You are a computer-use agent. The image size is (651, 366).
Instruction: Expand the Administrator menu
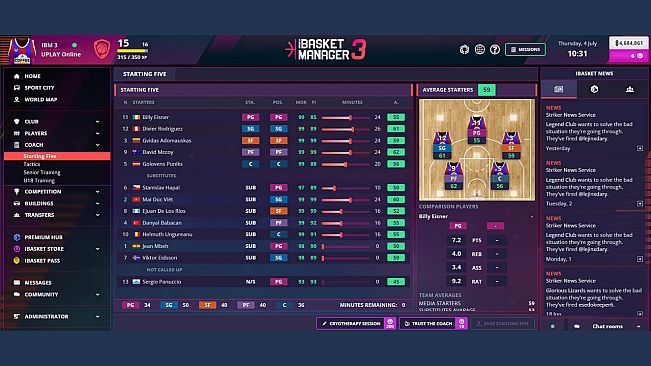(57, 317)
